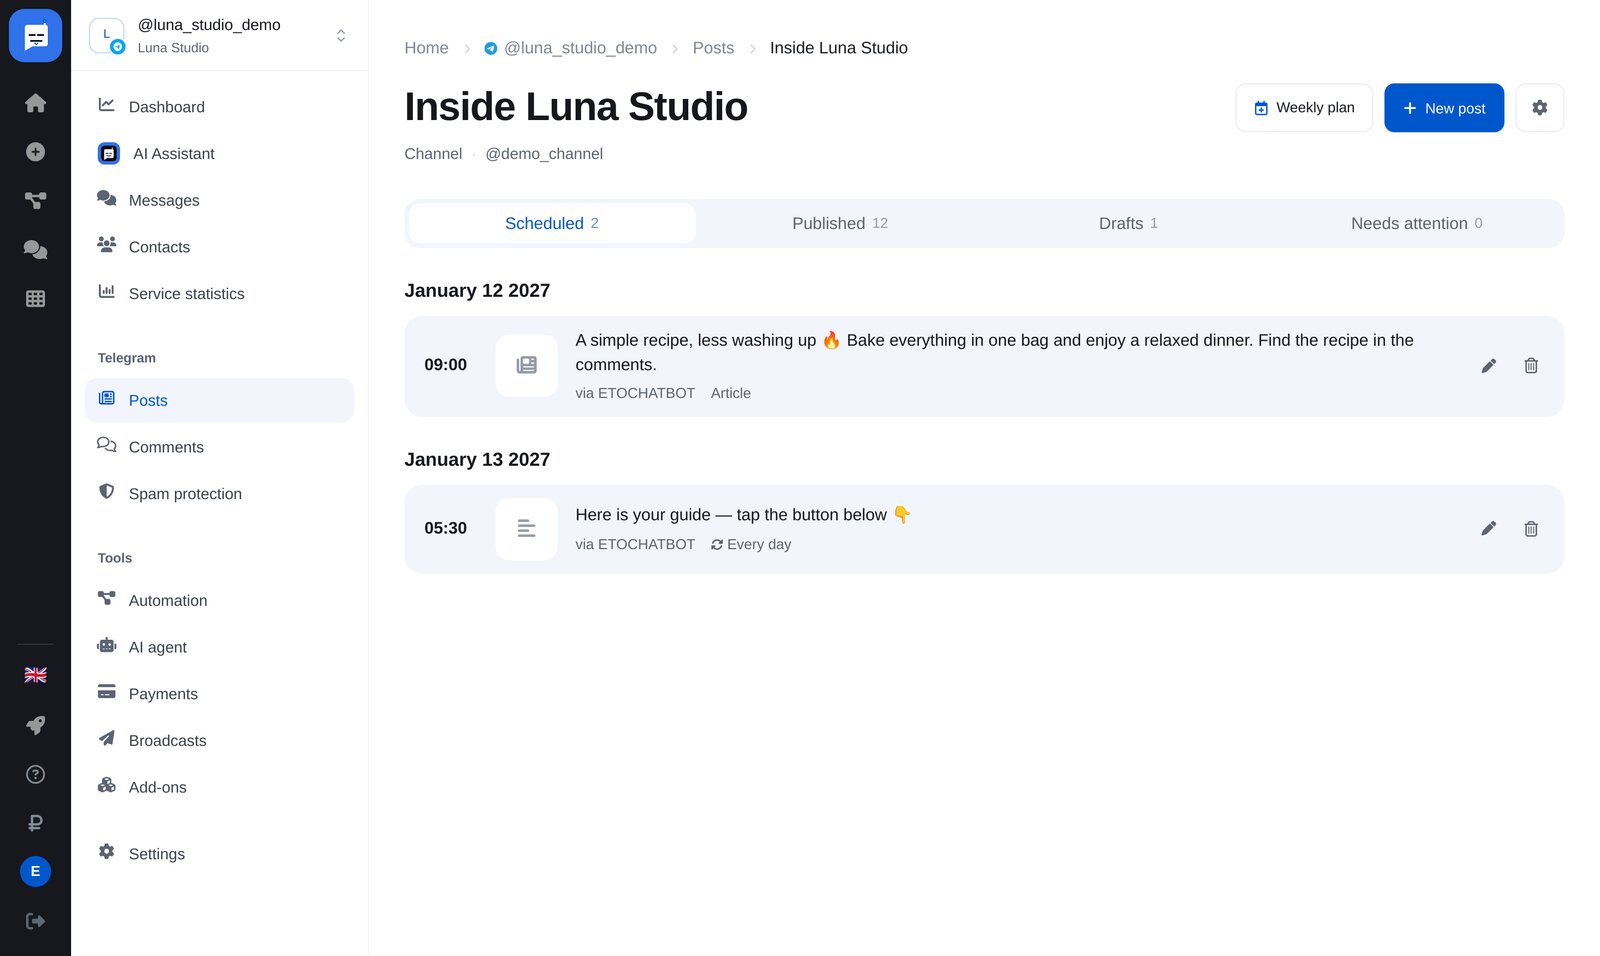Open the Weekly plan button
The height and width of the screenshot is (956, 1600).
(1304, 108)
